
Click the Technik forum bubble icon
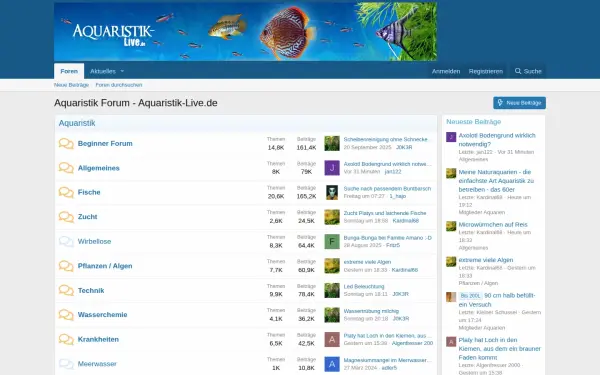pos(66,290)
